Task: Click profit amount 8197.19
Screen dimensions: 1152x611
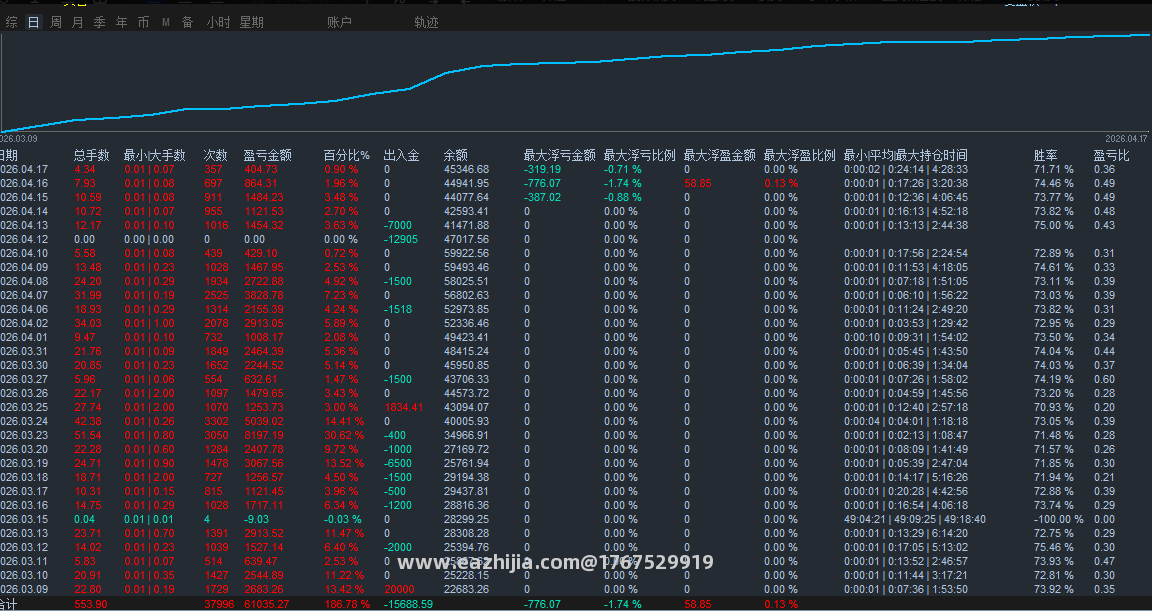Action: click(x=263, y=435)
